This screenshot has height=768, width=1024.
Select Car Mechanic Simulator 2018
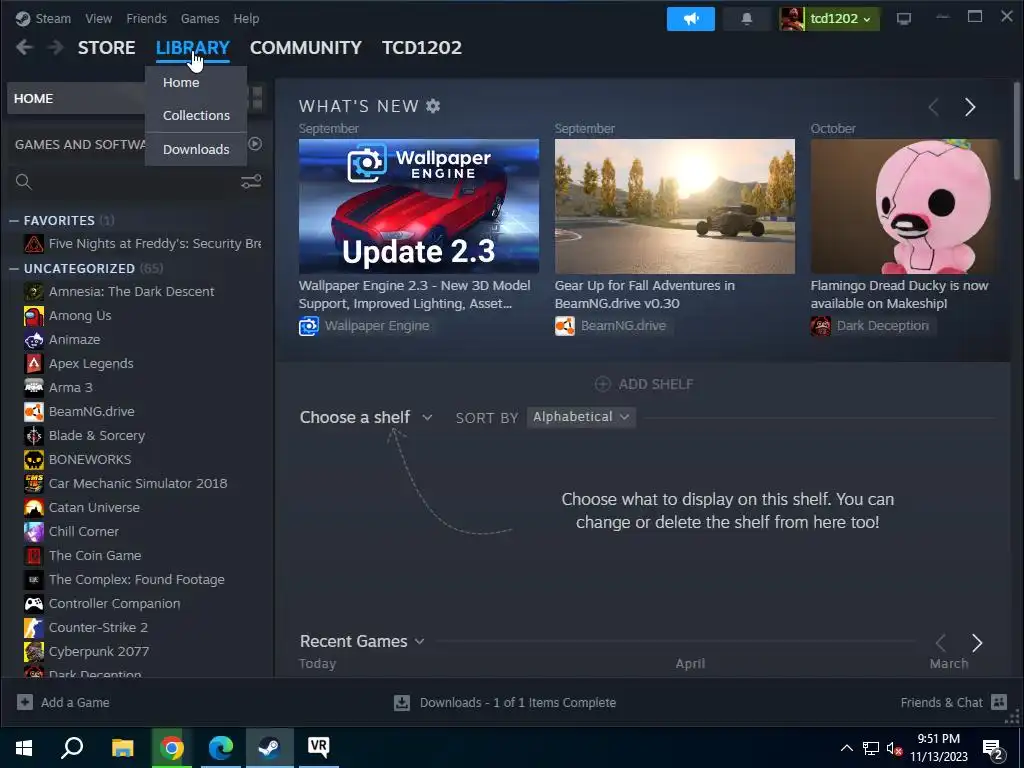click(138, 484)
